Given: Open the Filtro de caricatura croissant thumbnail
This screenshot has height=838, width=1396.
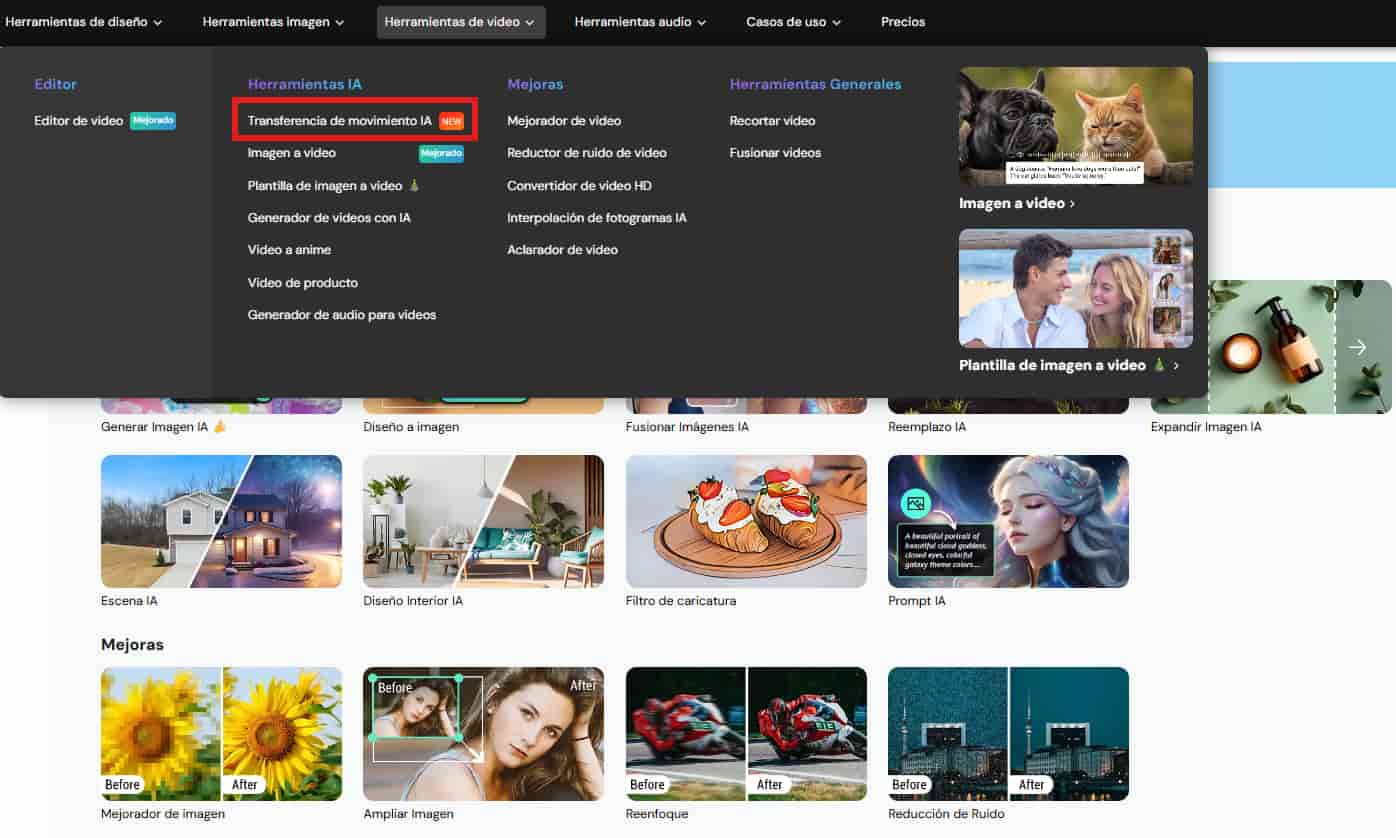Looking at the screenshot, I should [x=746, y=522].
